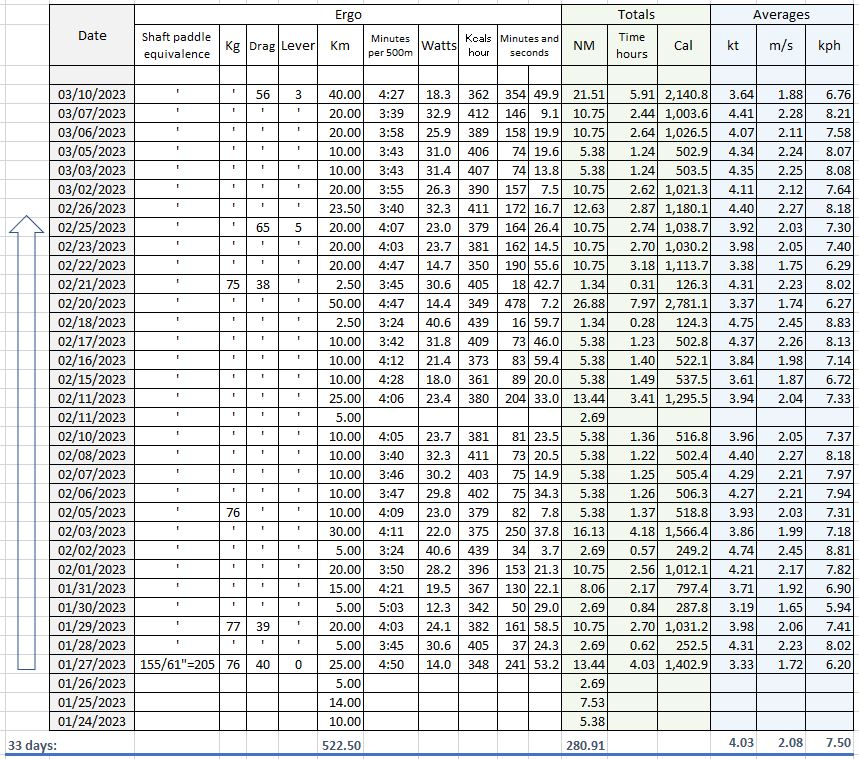The image size is (859, 759).
Task: Select the Time hours column header
Action: pyautogui.click(x=632, y=45)
